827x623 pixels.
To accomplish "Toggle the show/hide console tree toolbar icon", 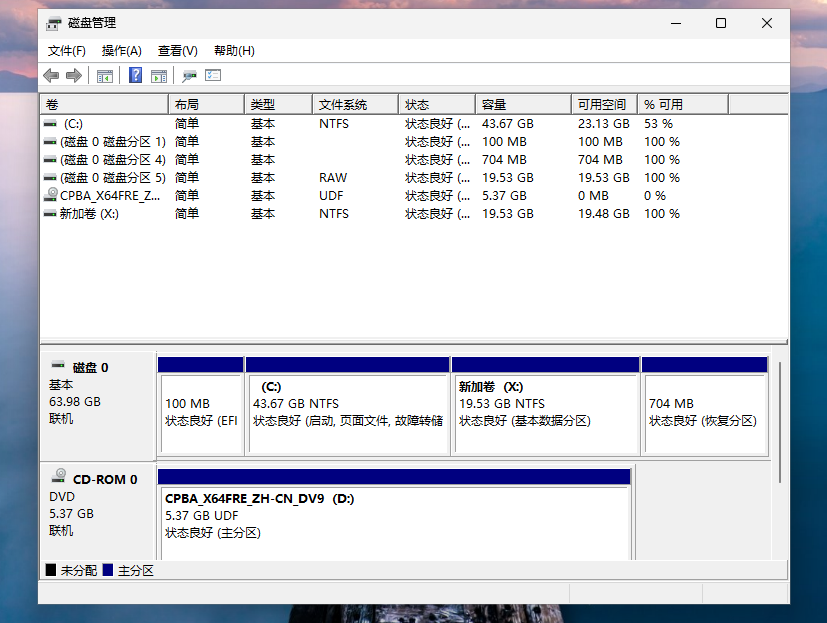I will coord(105,76).
